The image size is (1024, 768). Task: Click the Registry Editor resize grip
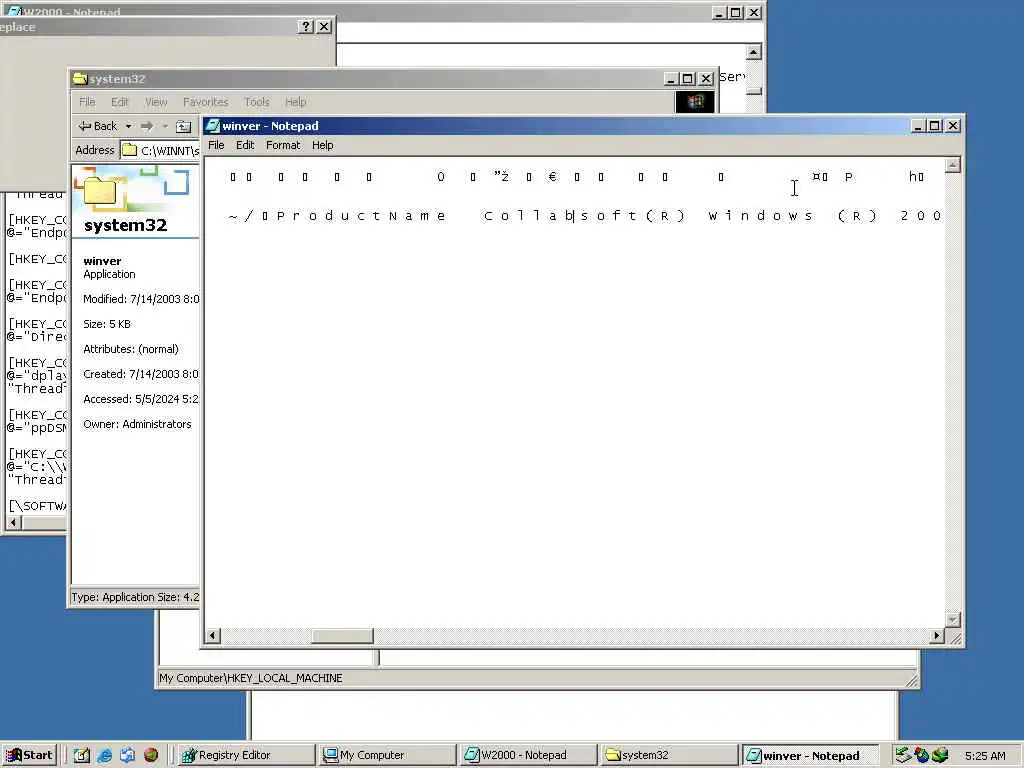pyautogui.click(x=912, y=680)
